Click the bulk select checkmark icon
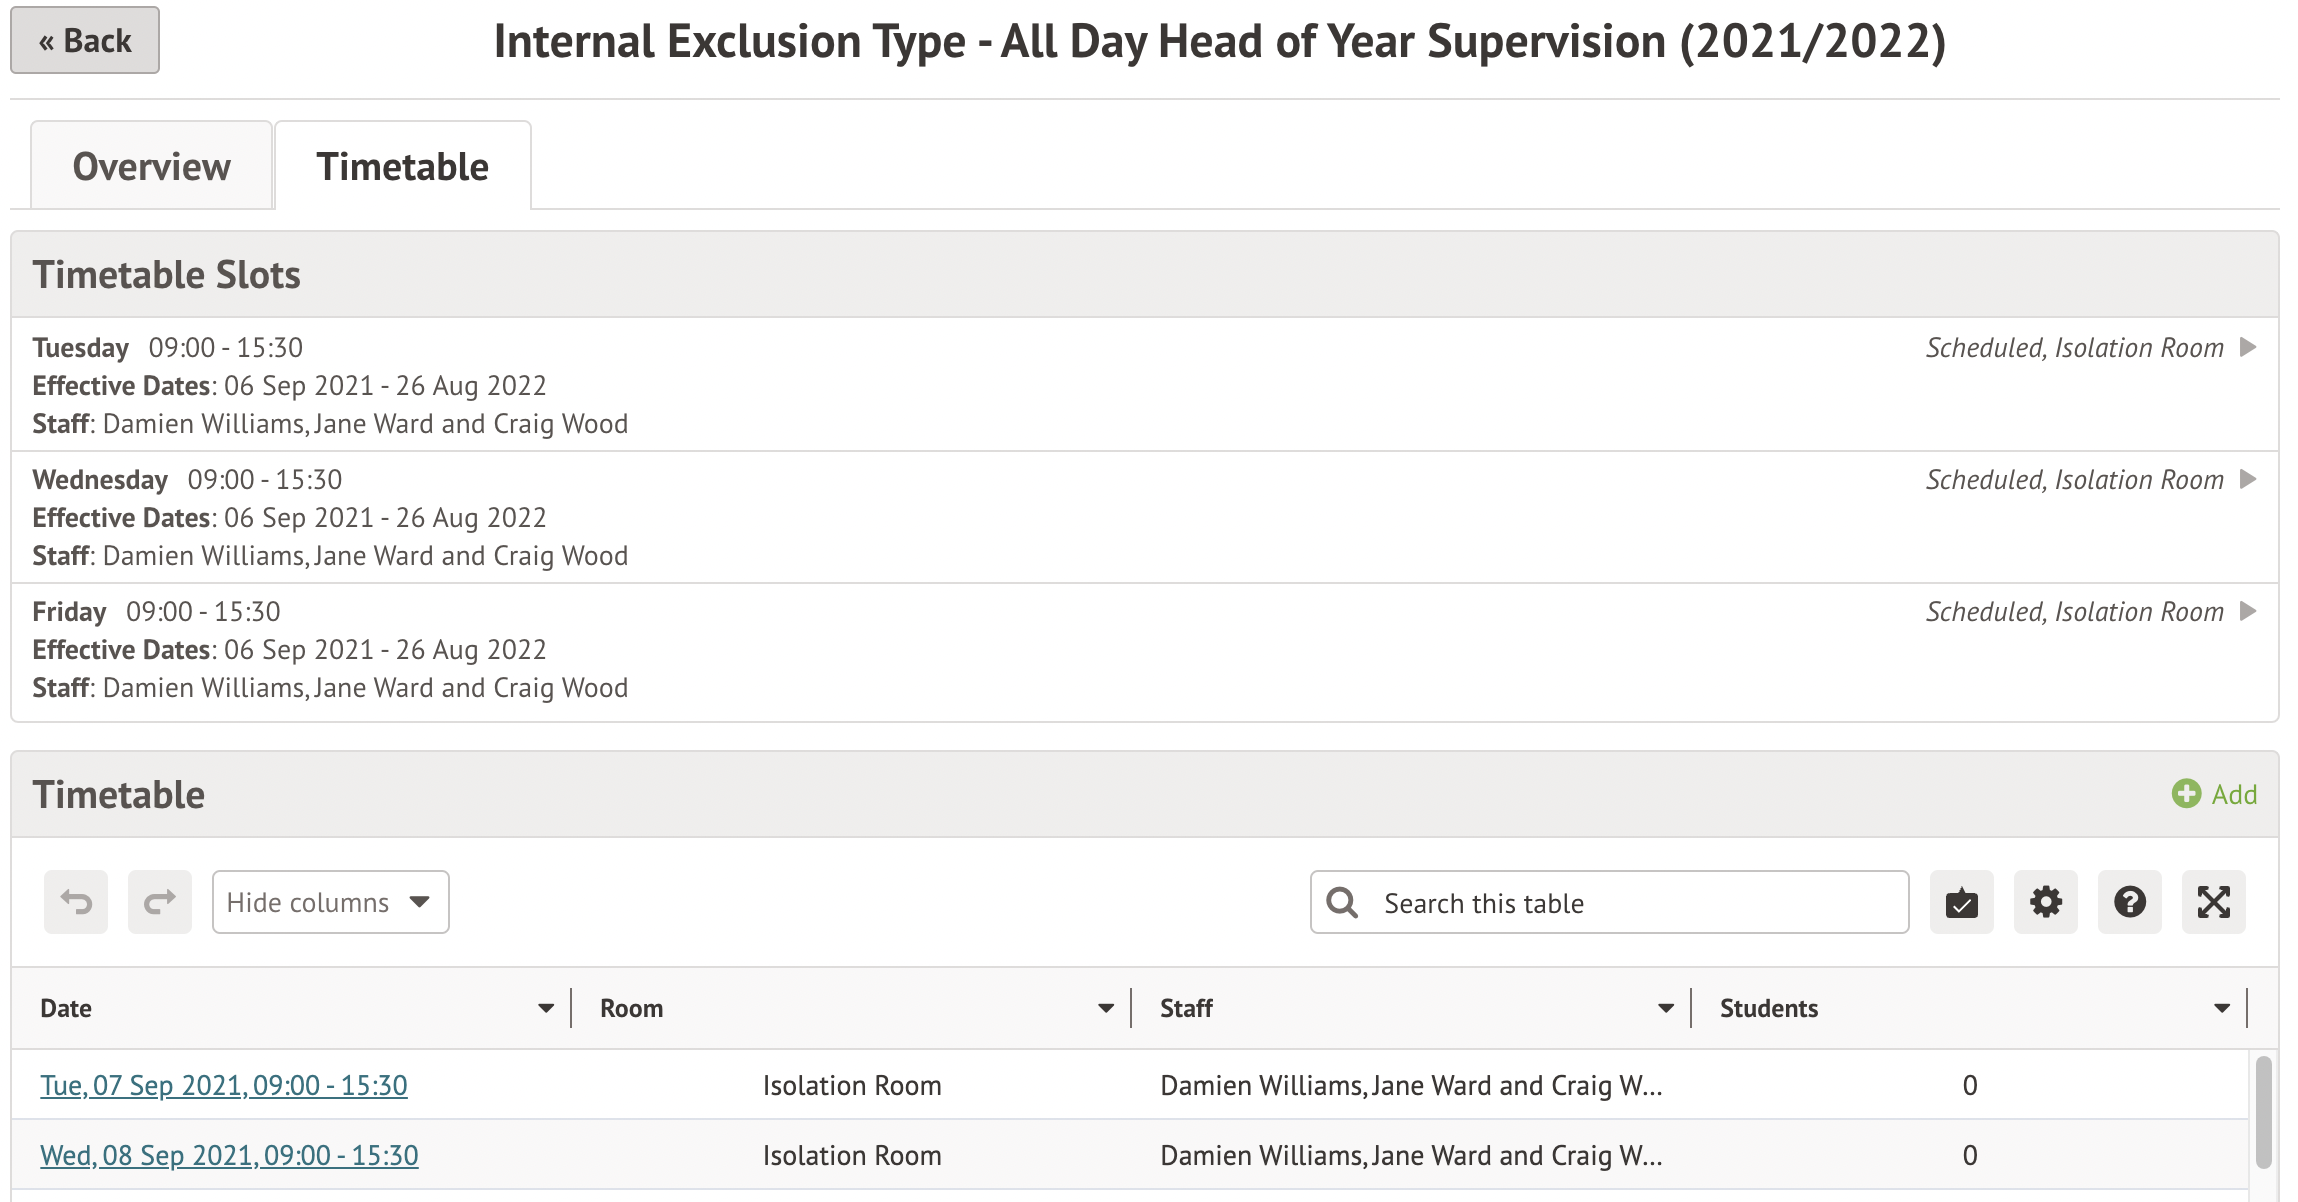The width and height of the screenshot is (2298, 1202). click(1961, 902)
